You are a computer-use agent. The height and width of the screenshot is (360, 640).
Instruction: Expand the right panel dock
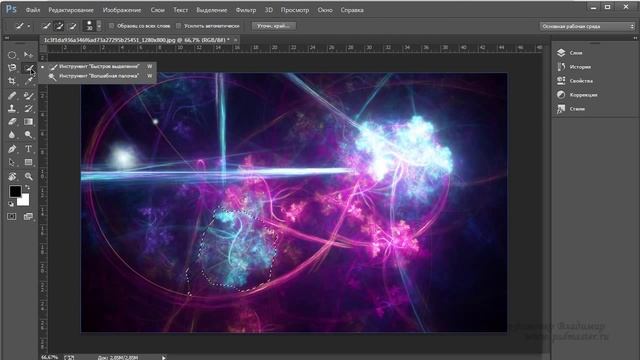point(635,38)
